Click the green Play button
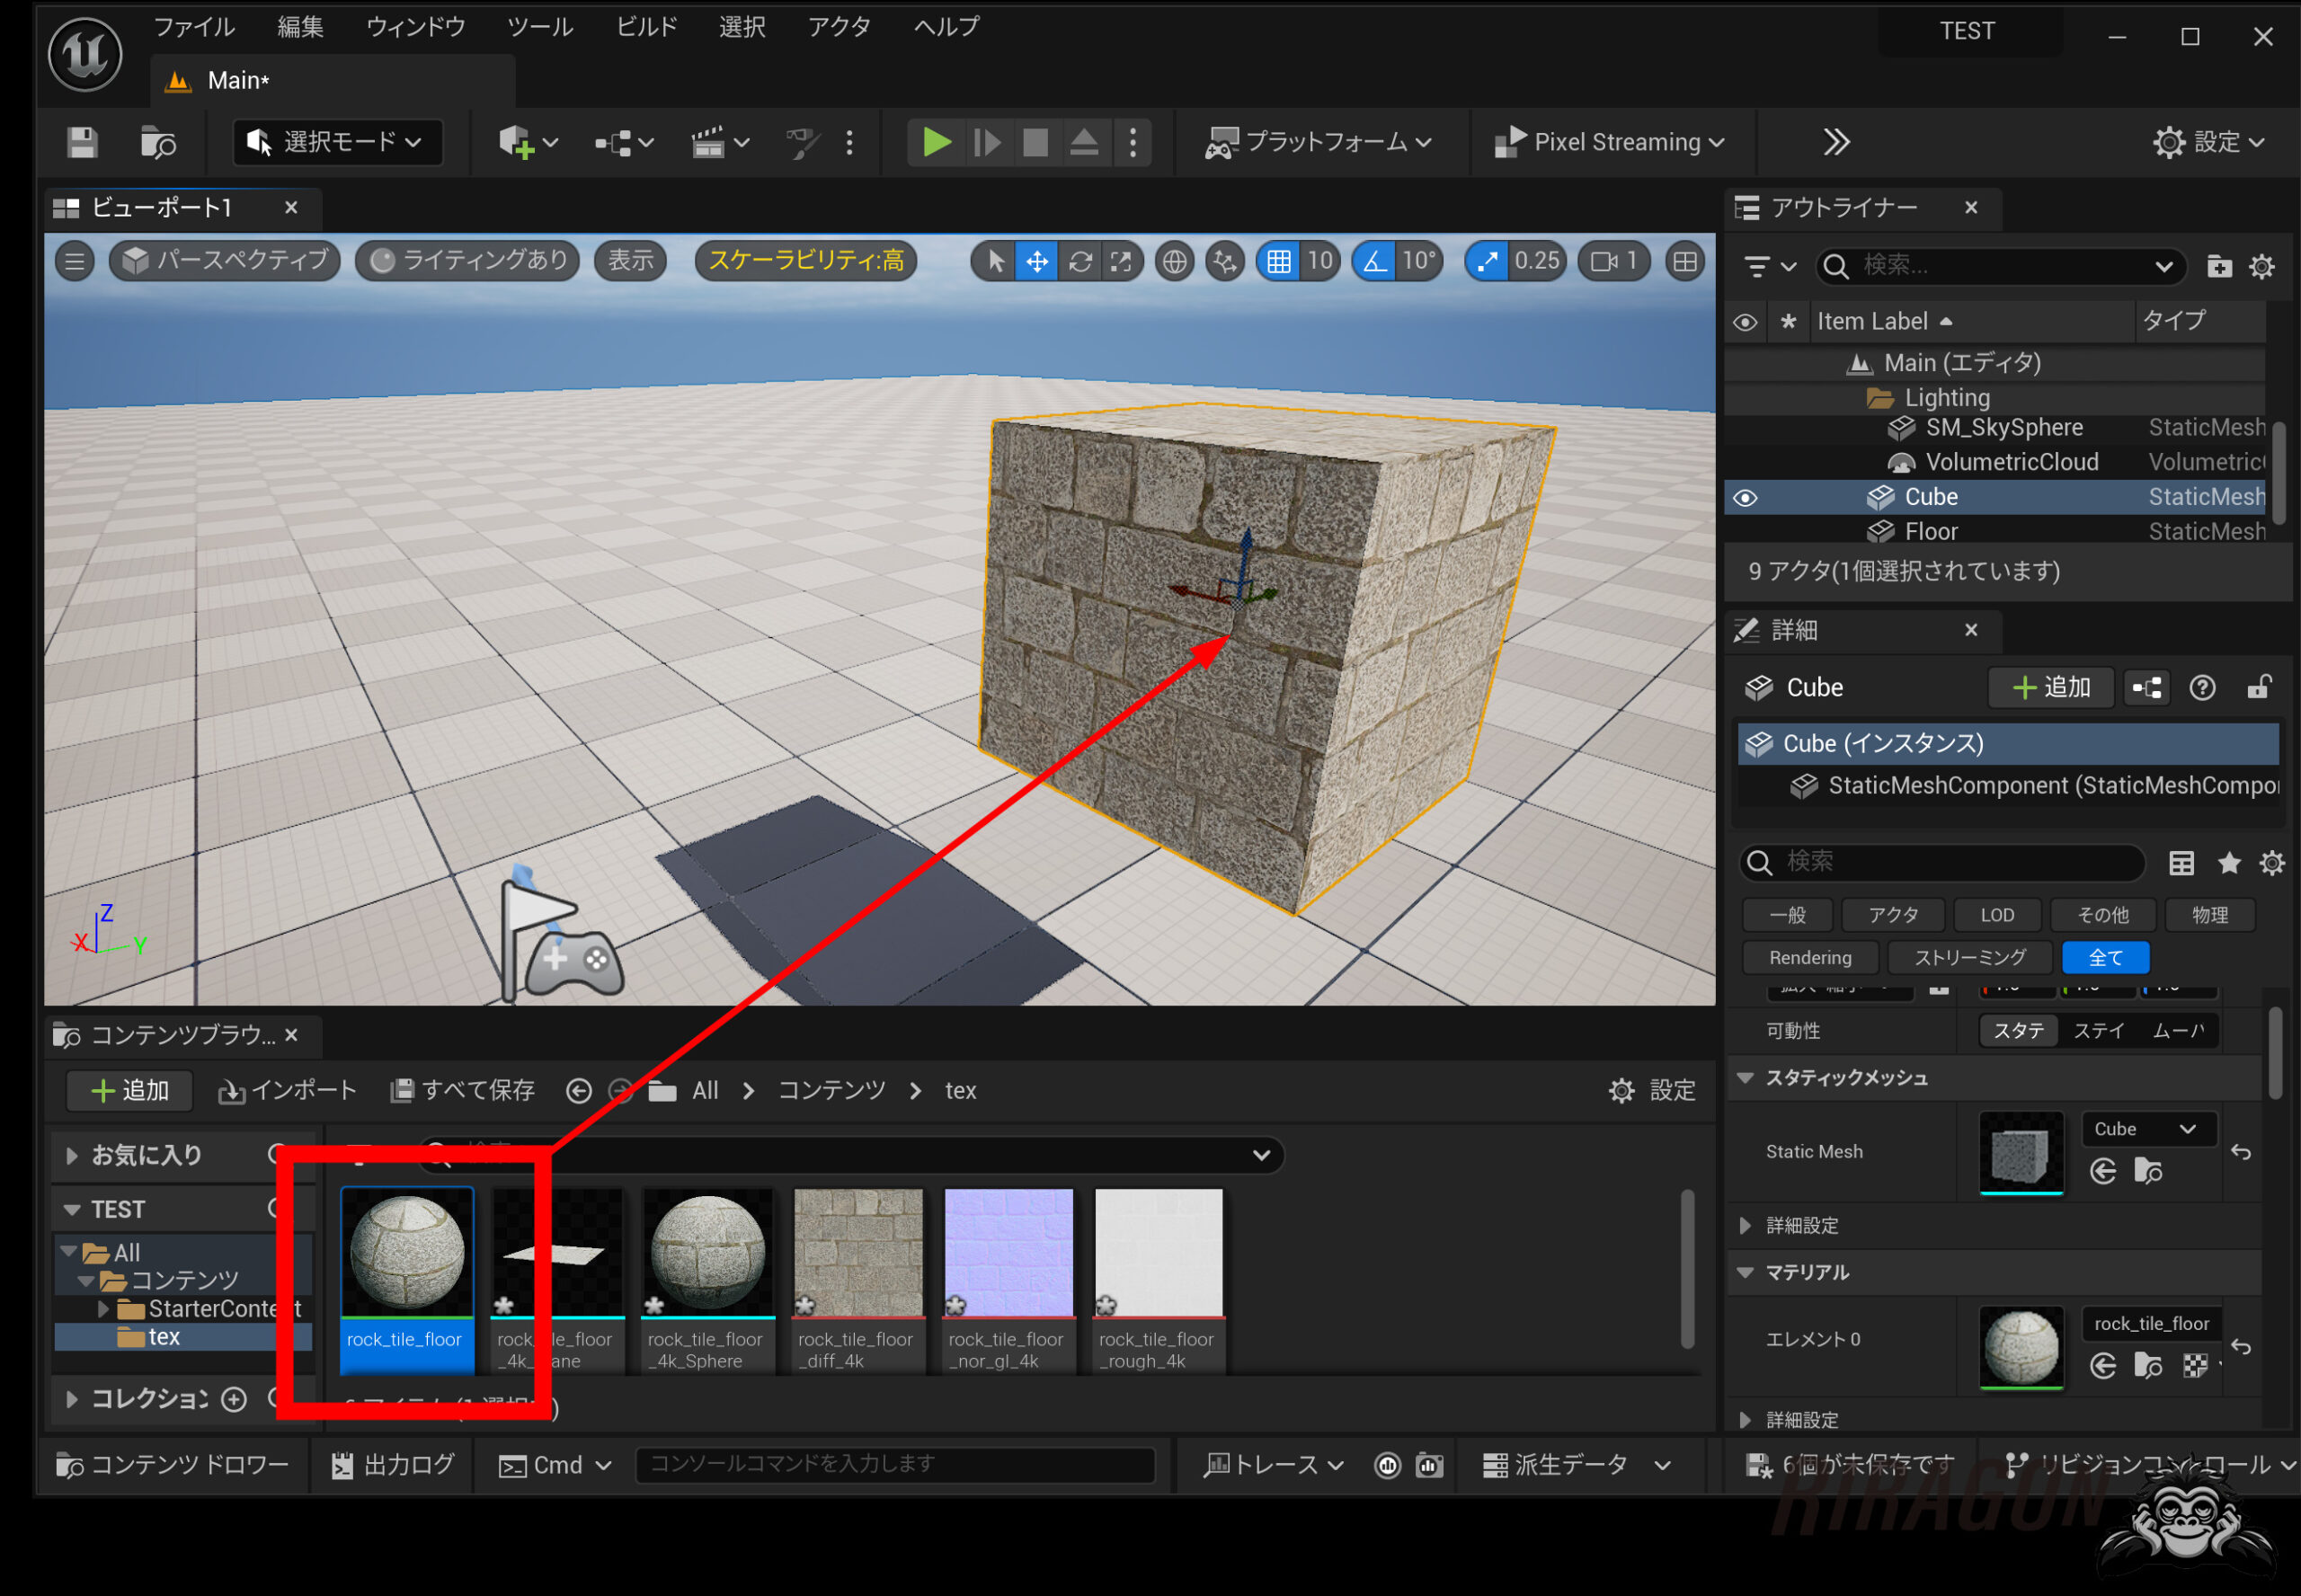Screen dimensions: 2301x1596 click(x=936, y=142)
